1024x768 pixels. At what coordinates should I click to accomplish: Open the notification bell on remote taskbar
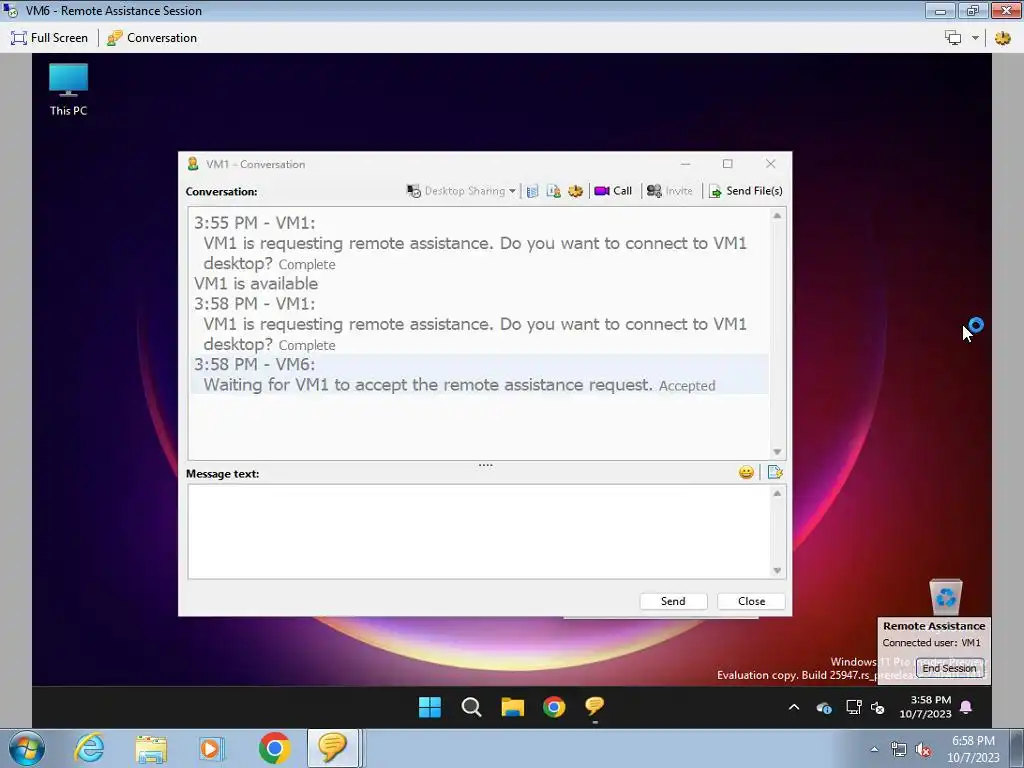pos(966,707)
